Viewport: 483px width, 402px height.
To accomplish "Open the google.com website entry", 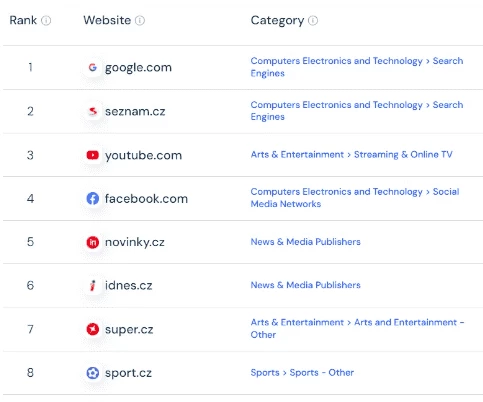I will 138,68.
